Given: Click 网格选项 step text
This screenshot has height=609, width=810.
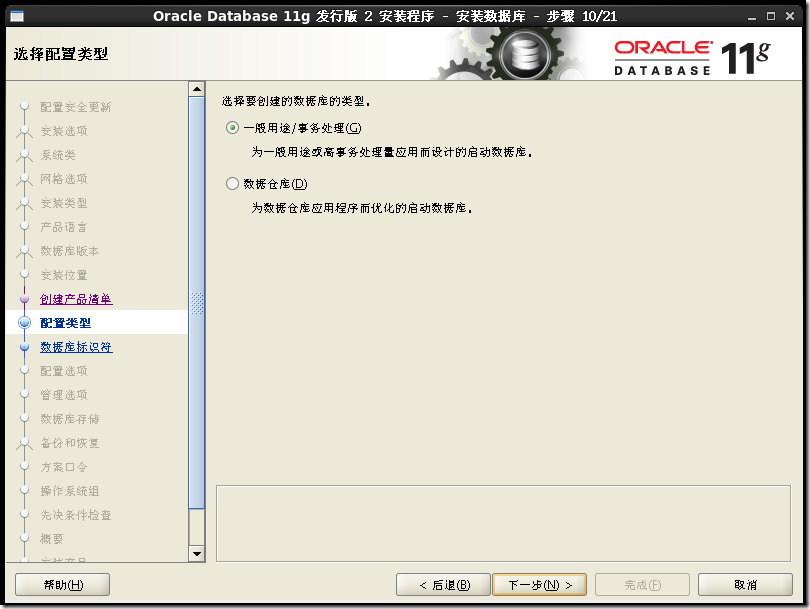Looking at the screenshot, I should click(64, 179).
